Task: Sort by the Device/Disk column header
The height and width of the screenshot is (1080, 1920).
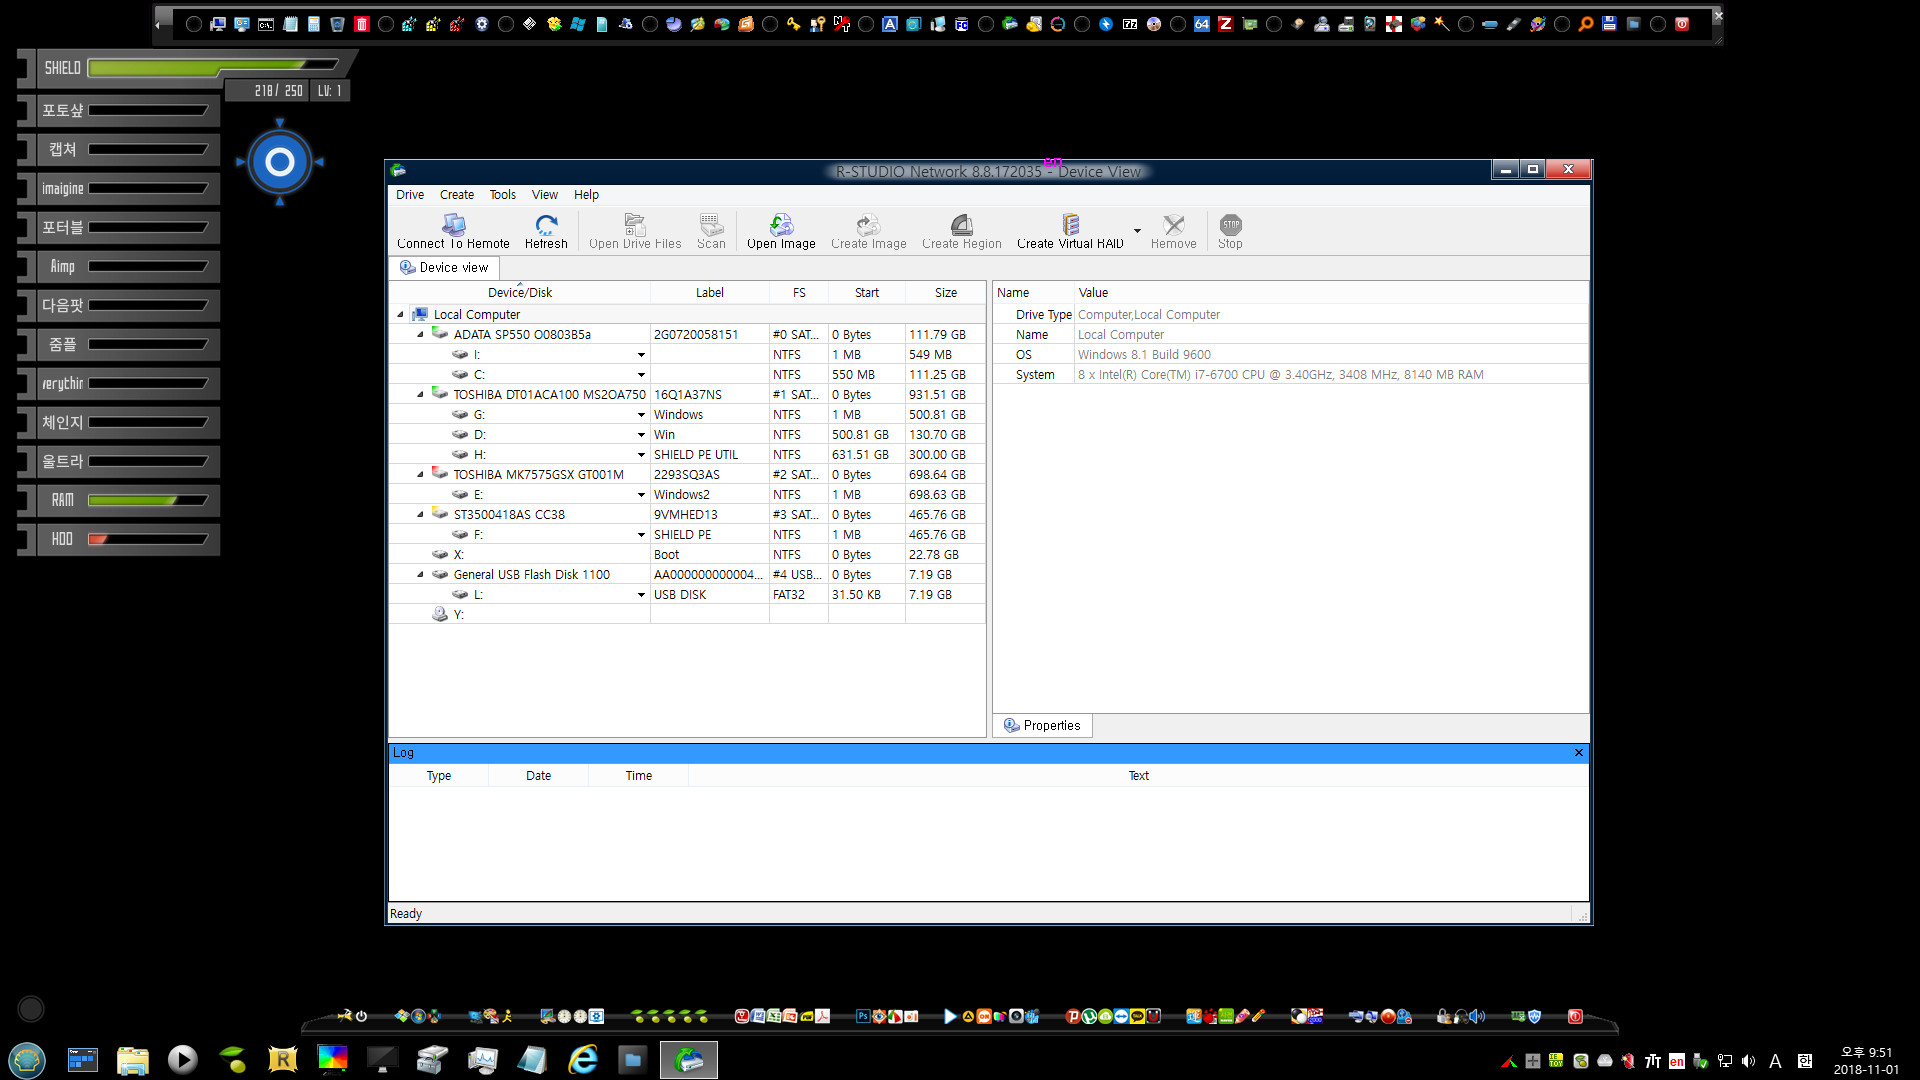Action: coord(520,293)
